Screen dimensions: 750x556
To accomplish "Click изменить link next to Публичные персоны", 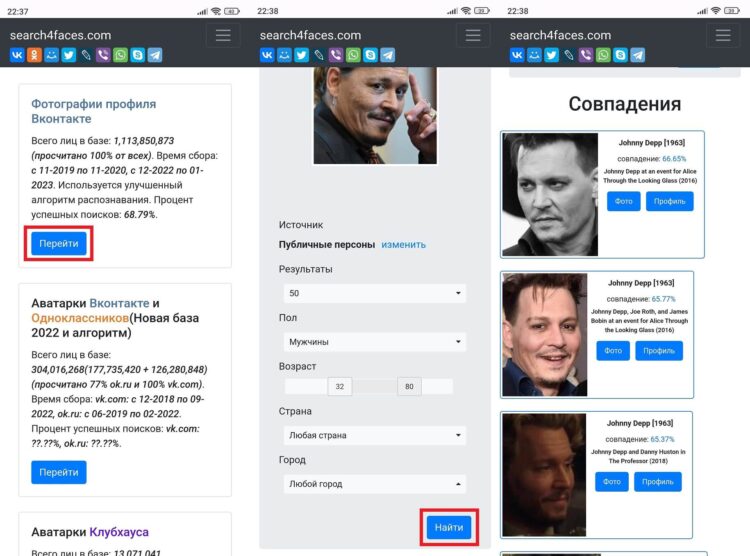I will coord(403,245).
